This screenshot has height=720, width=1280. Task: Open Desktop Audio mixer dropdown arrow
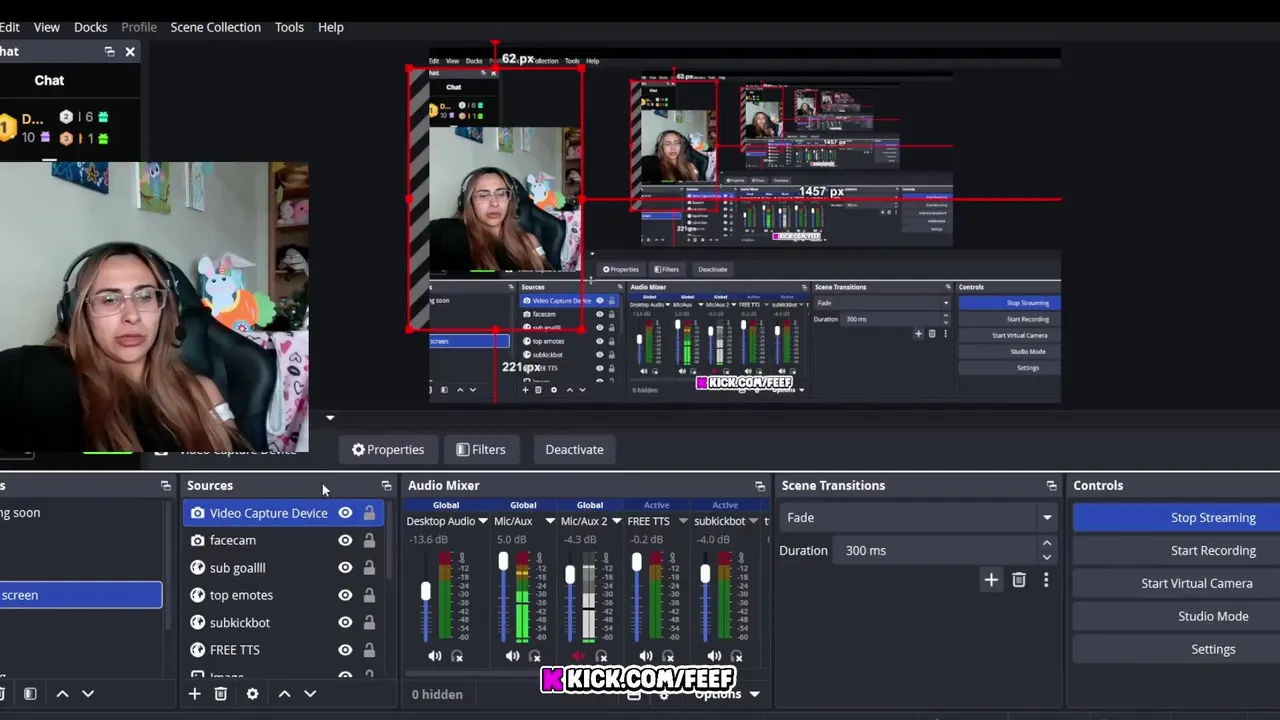(482, 521)
